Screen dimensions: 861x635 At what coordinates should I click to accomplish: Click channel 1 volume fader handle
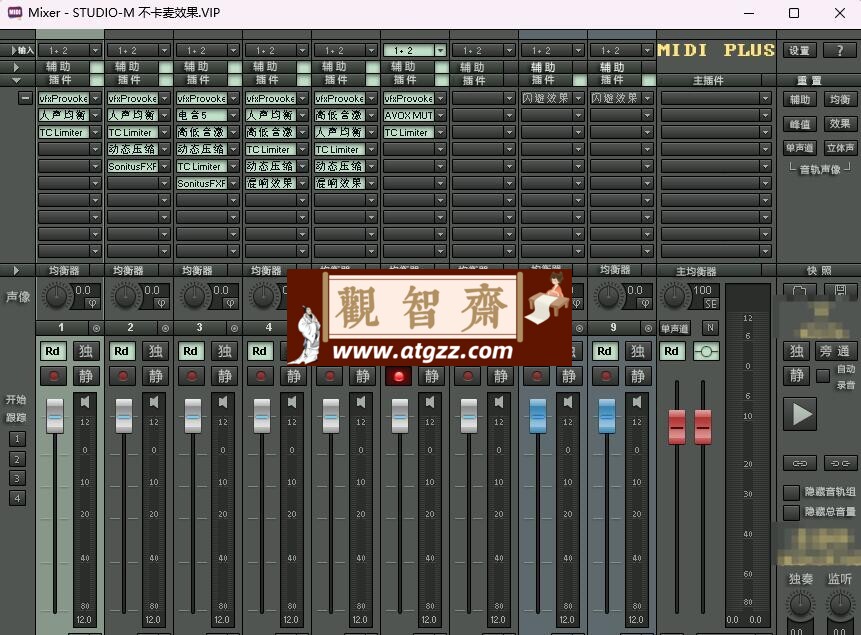point(55,416)
